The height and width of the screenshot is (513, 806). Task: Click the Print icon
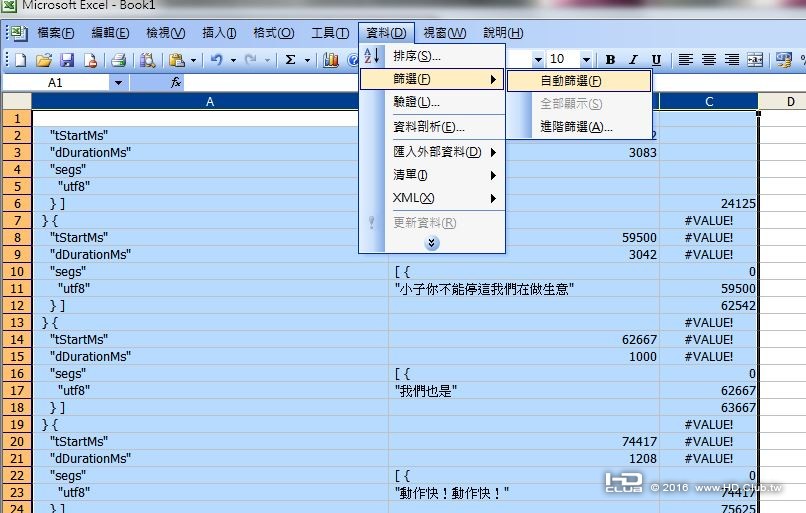pyautogui.click(x=118, y=60)
